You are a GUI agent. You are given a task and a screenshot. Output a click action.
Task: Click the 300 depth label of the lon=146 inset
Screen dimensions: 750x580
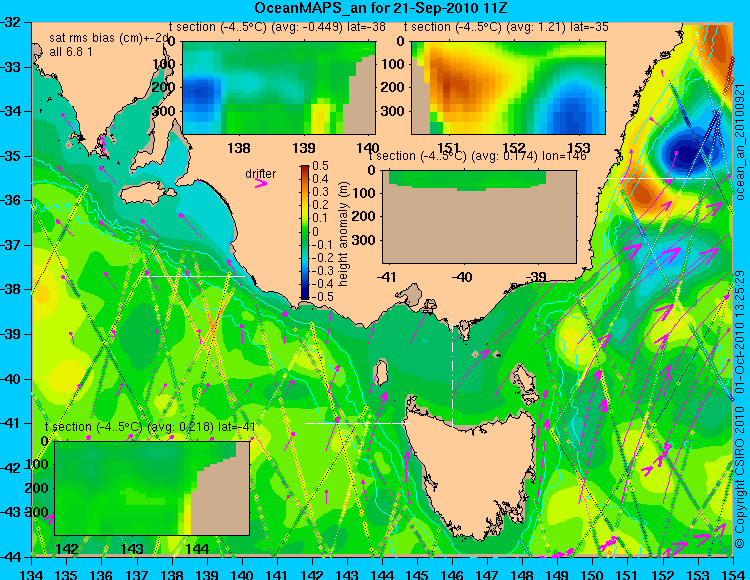coord(365,240)
